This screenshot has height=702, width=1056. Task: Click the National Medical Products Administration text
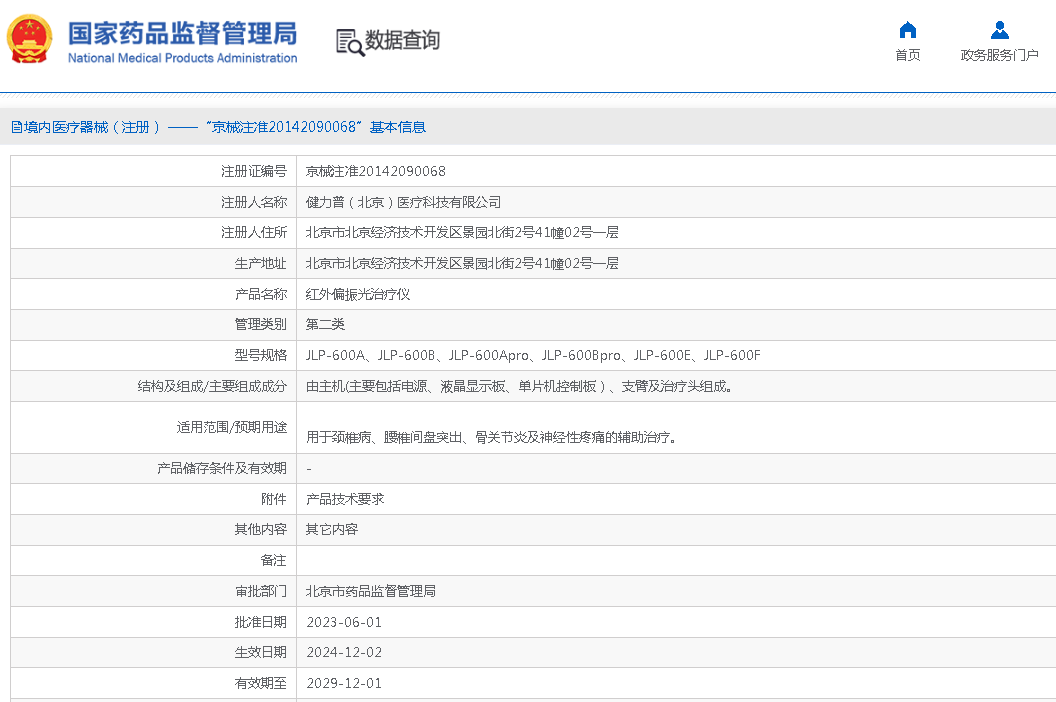coord(182,58)
